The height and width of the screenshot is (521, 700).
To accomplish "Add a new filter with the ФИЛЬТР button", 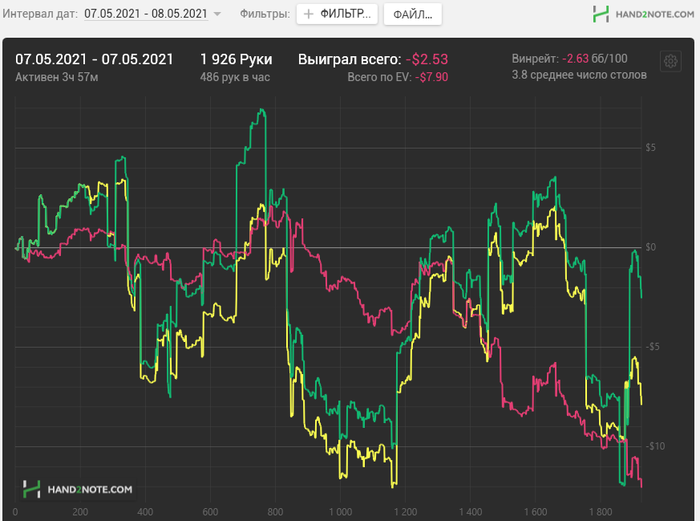I will pyautogui.click(x=337, y=14).
